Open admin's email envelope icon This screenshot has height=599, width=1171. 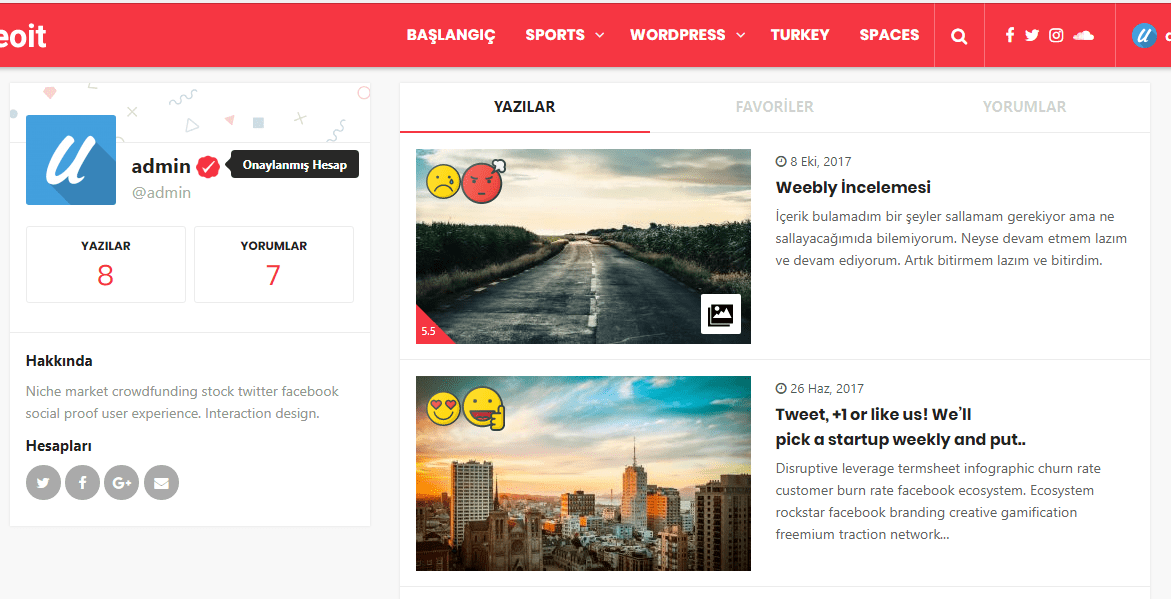161,482
